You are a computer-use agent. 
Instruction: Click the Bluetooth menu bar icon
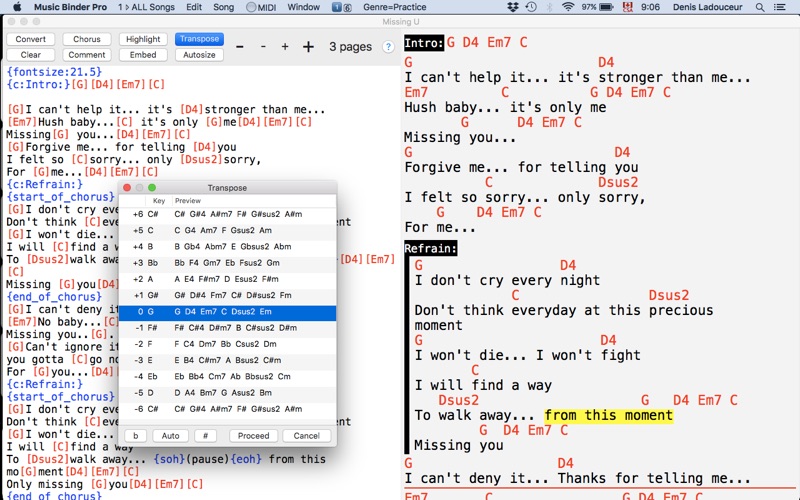click(x=549, y=7)
